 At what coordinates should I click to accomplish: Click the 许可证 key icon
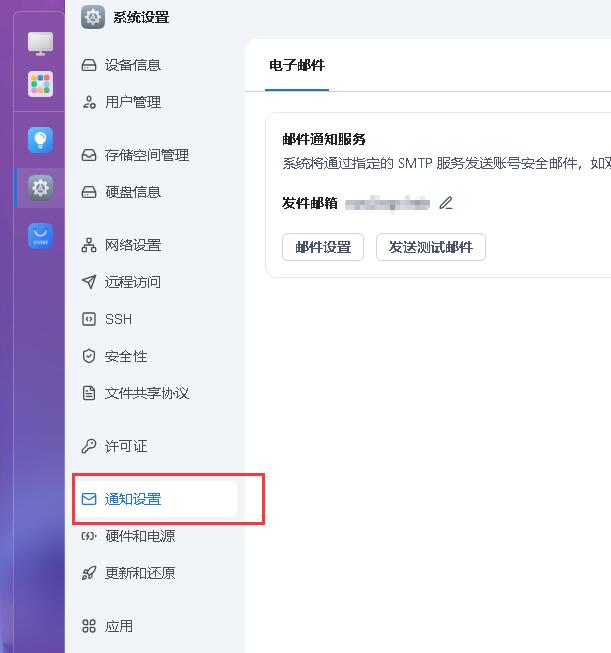point(89,446)
